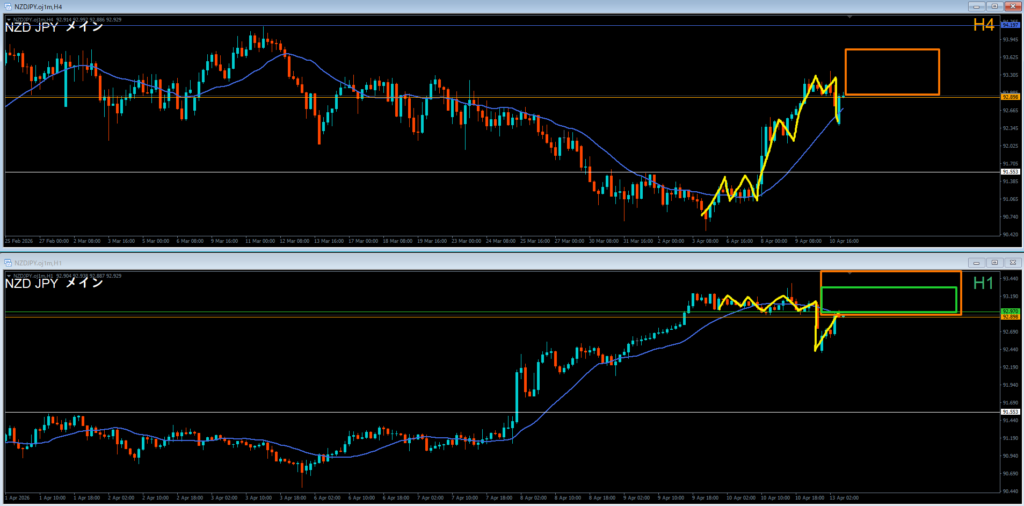Click the chart shift triangle on H4 chart
1024x506 pixels.
pyautogui.click(x=851, y=17)
